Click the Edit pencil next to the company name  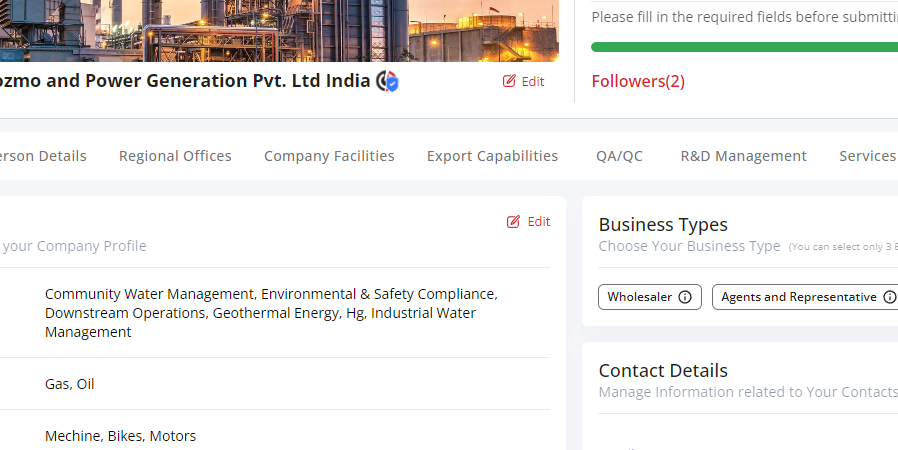(x=524, y=81)
